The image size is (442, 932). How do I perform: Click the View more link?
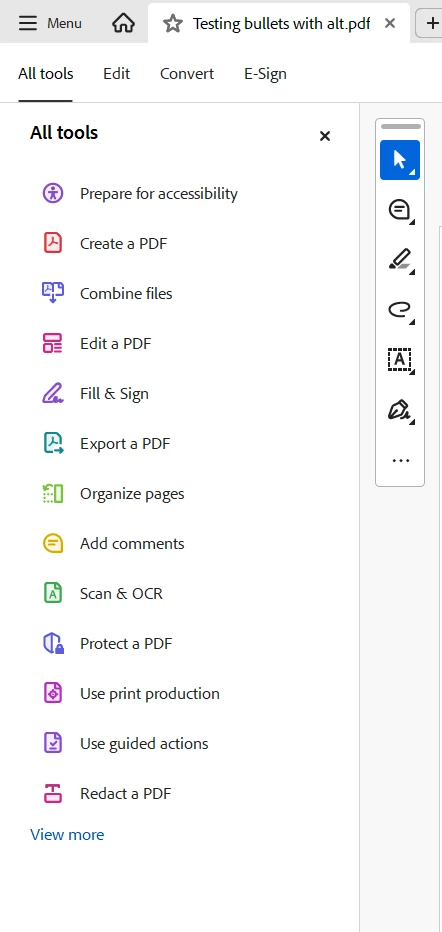coord(67,835)
